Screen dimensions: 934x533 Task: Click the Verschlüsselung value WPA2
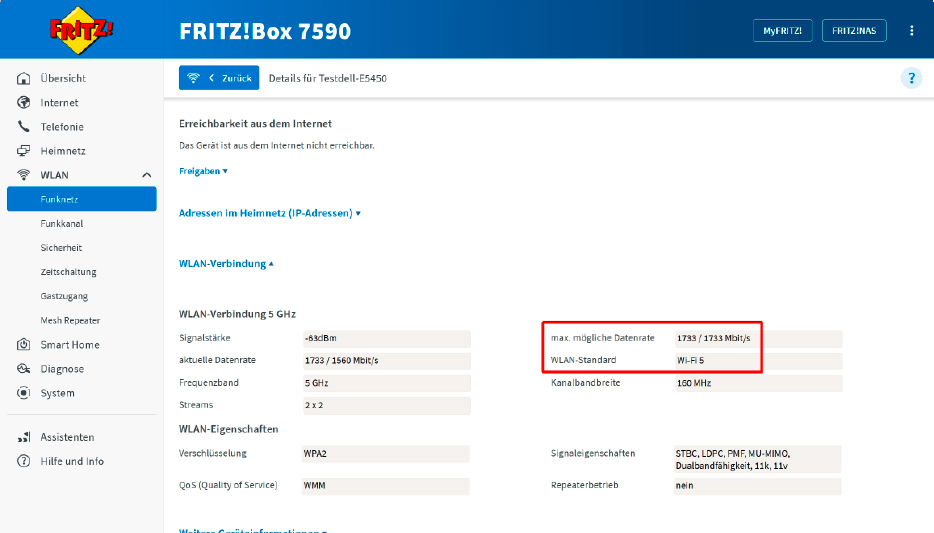click(385, 454)
